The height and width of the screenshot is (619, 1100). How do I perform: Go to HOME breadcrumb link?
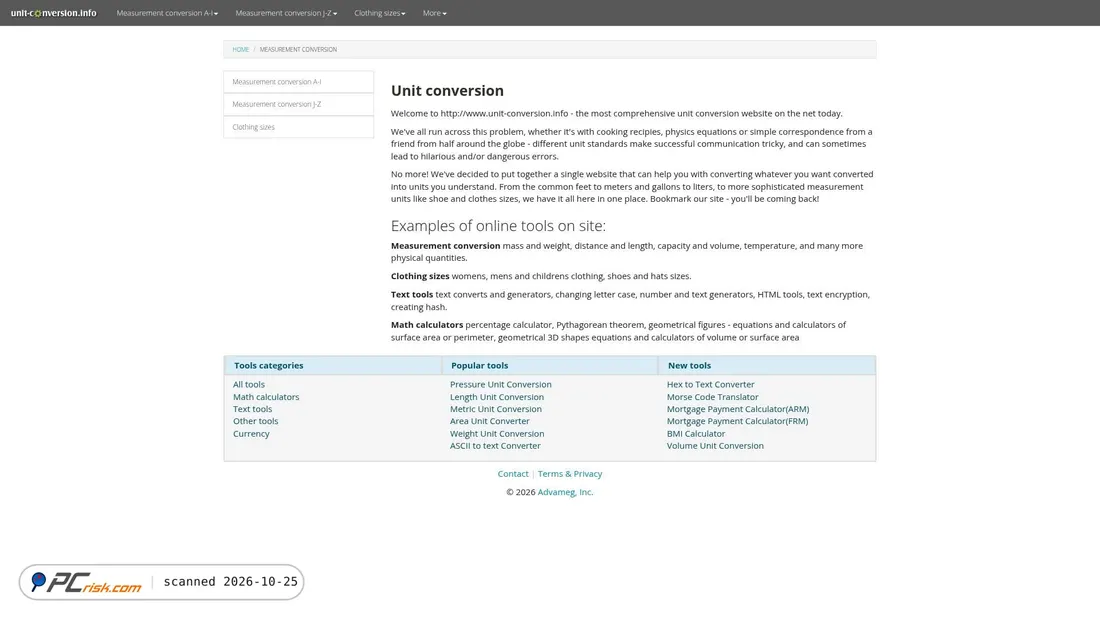[241, 50]
